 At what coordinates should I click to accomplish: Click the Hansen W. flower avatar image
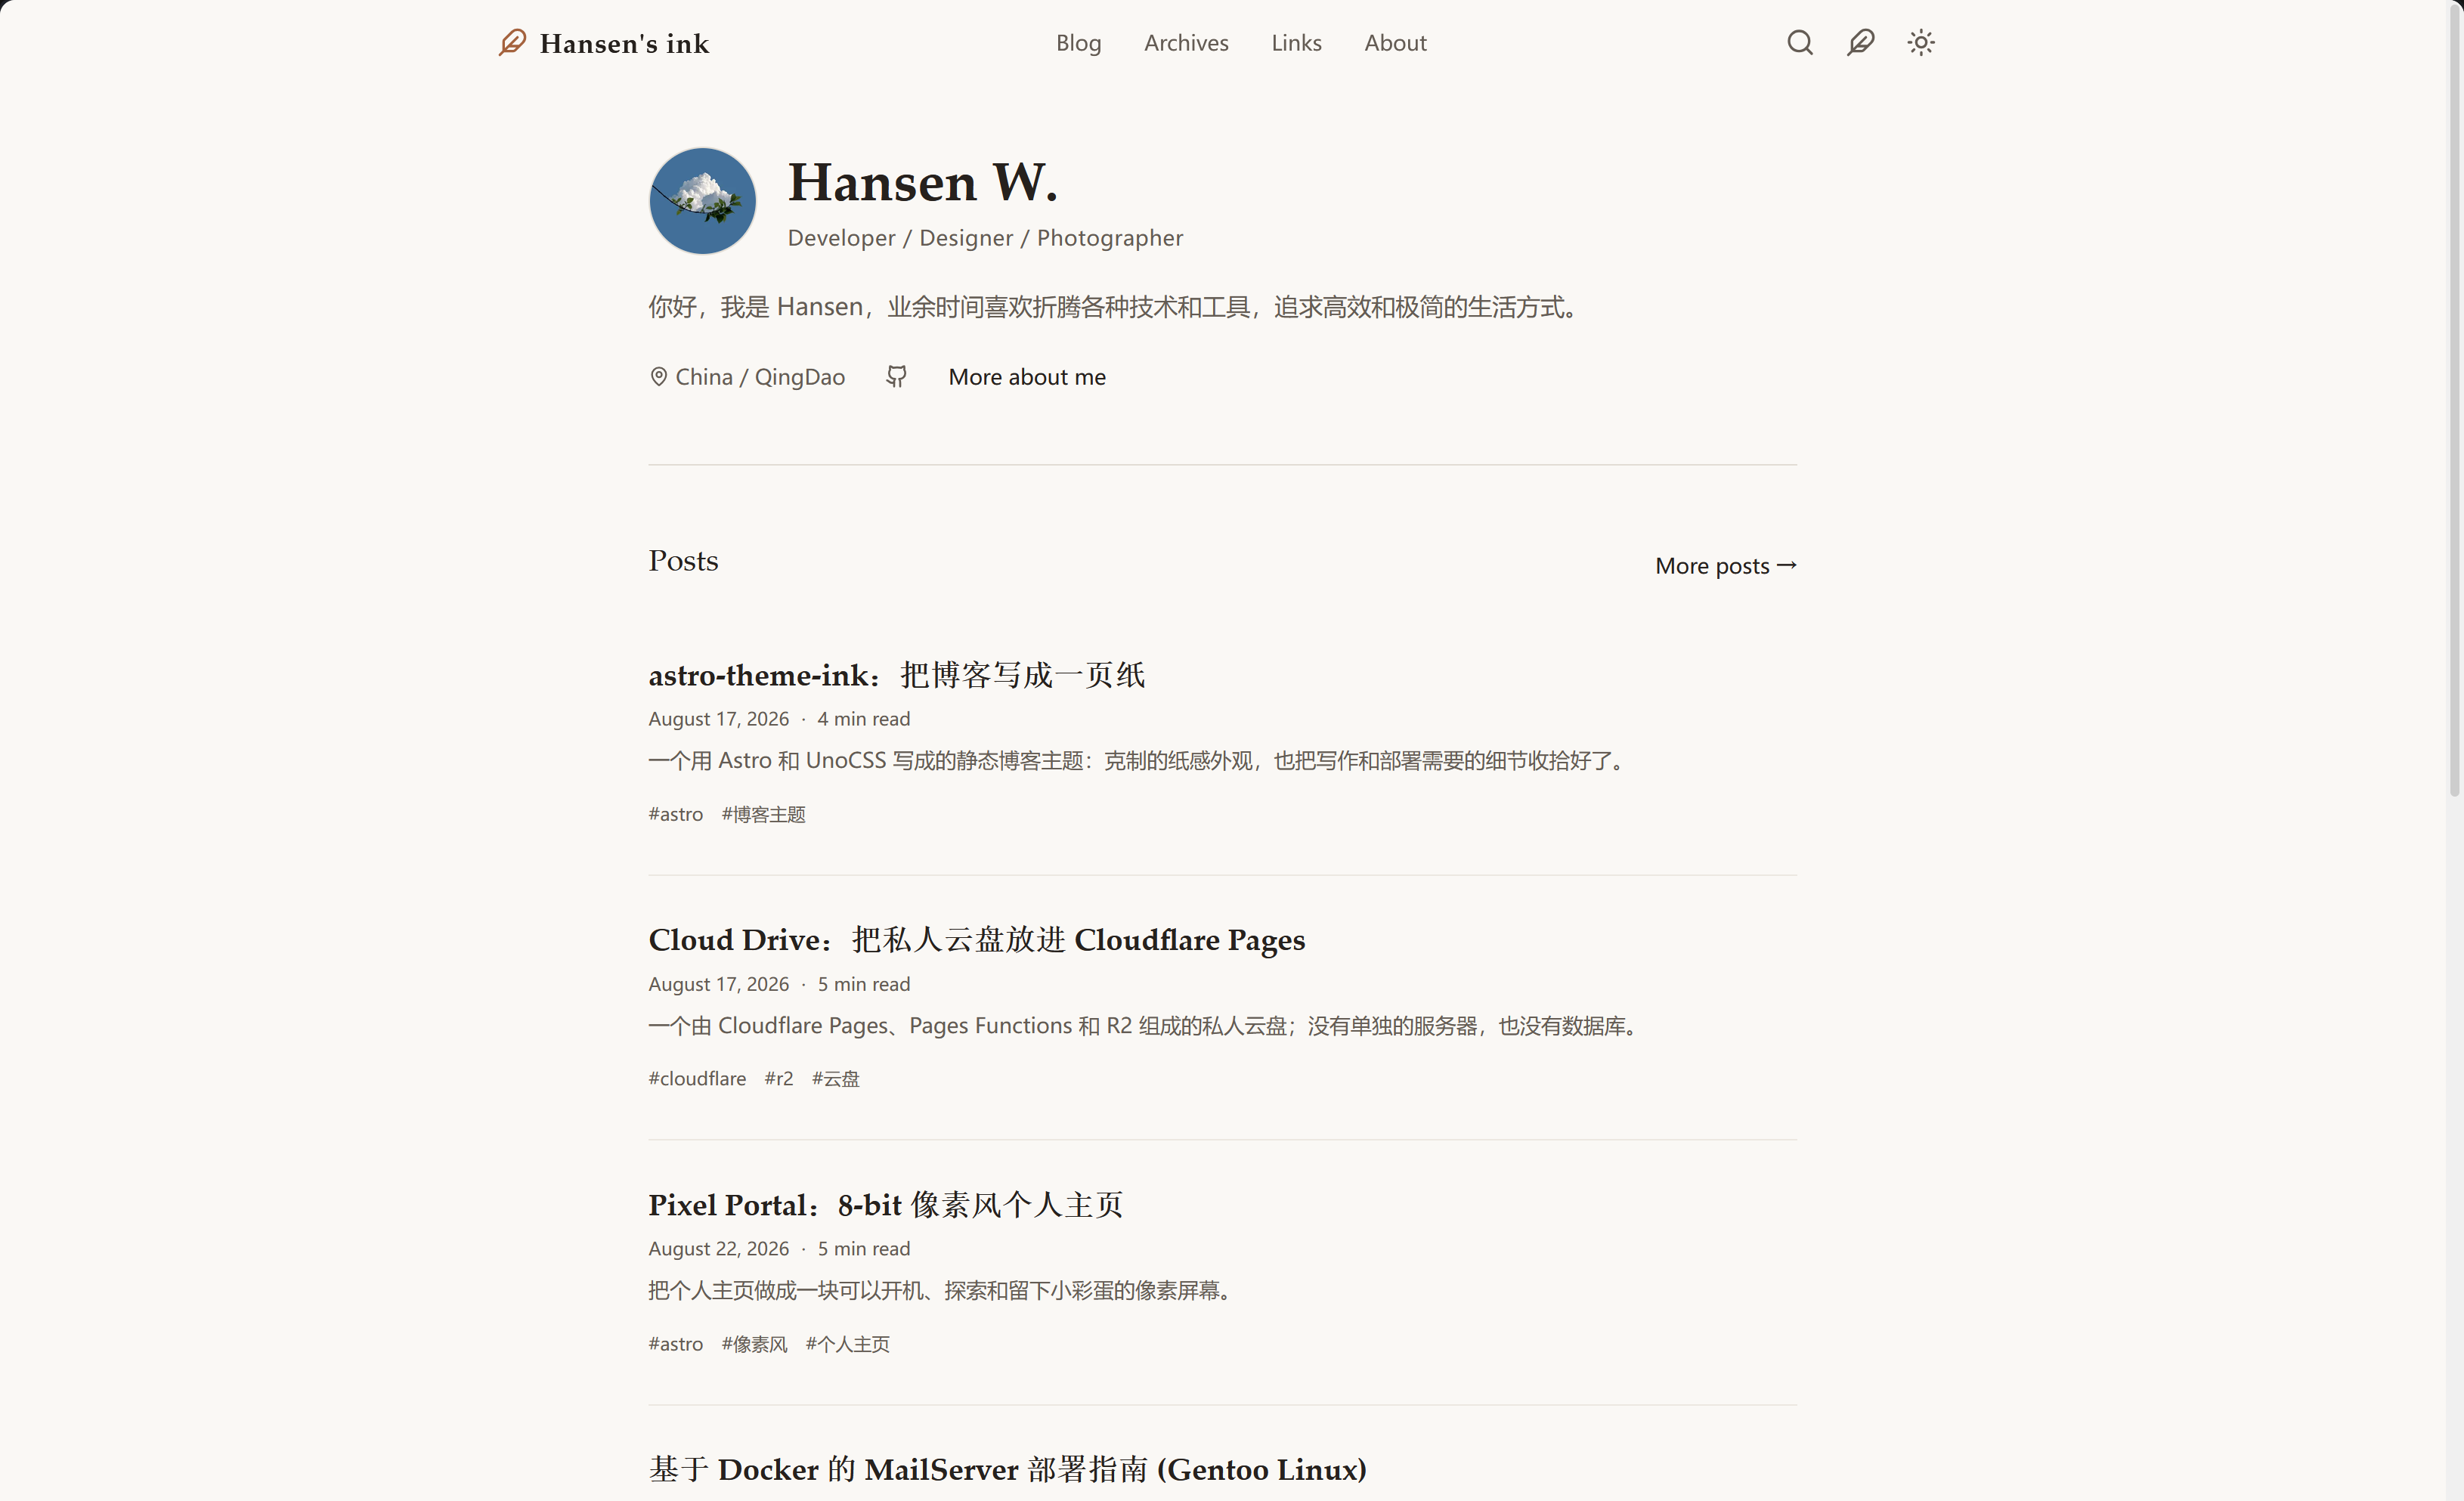point(702,201)
